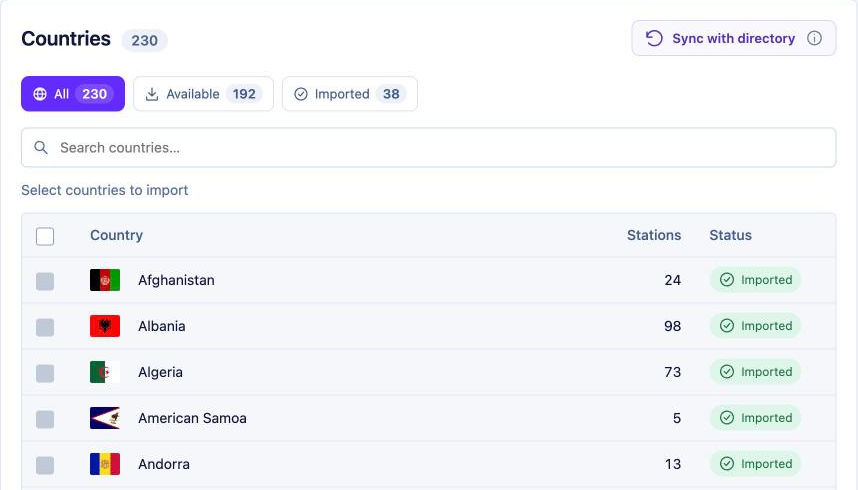The height and width of the screenshot is (490, 858).
Task: Click the Albania flag icon
Action: pyautogui.click(x=105, y=326)
